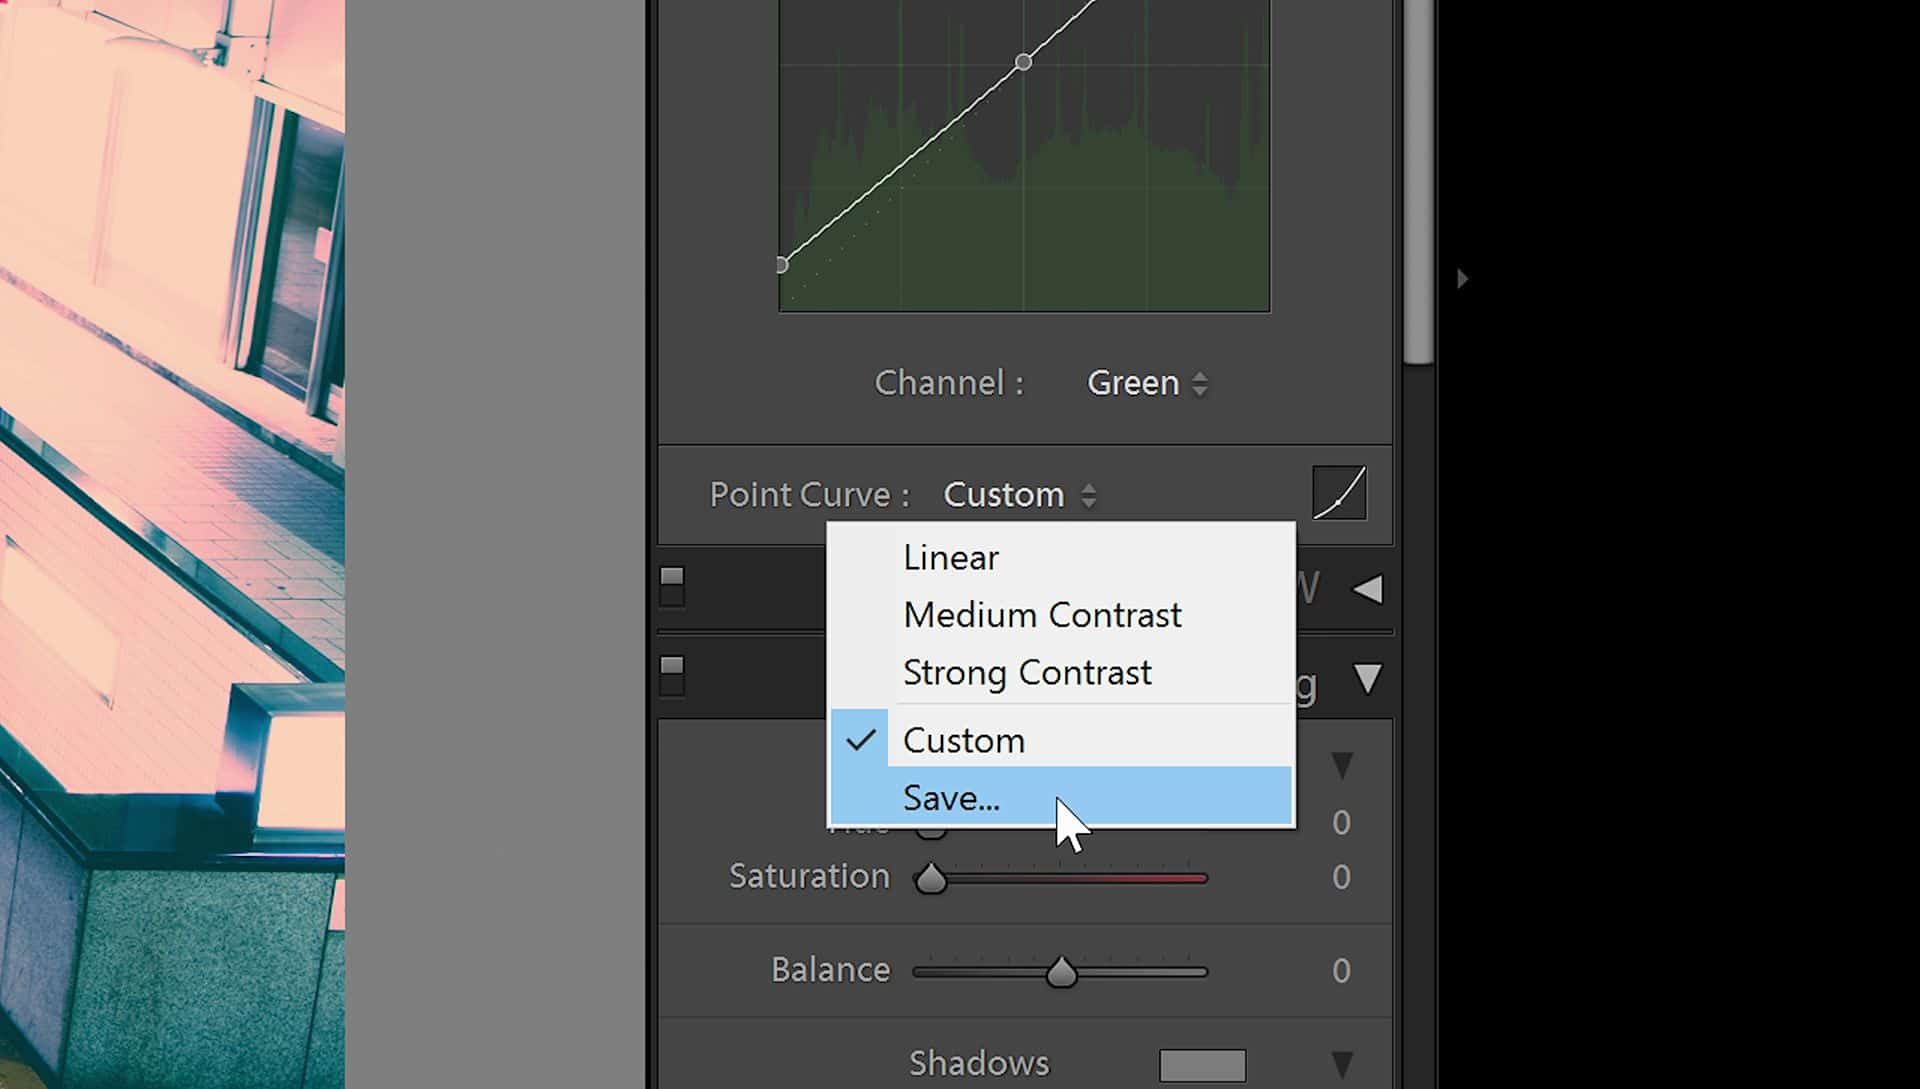Click the Saturation slider handle
1920x1089 pixels.
click(931, 879)
